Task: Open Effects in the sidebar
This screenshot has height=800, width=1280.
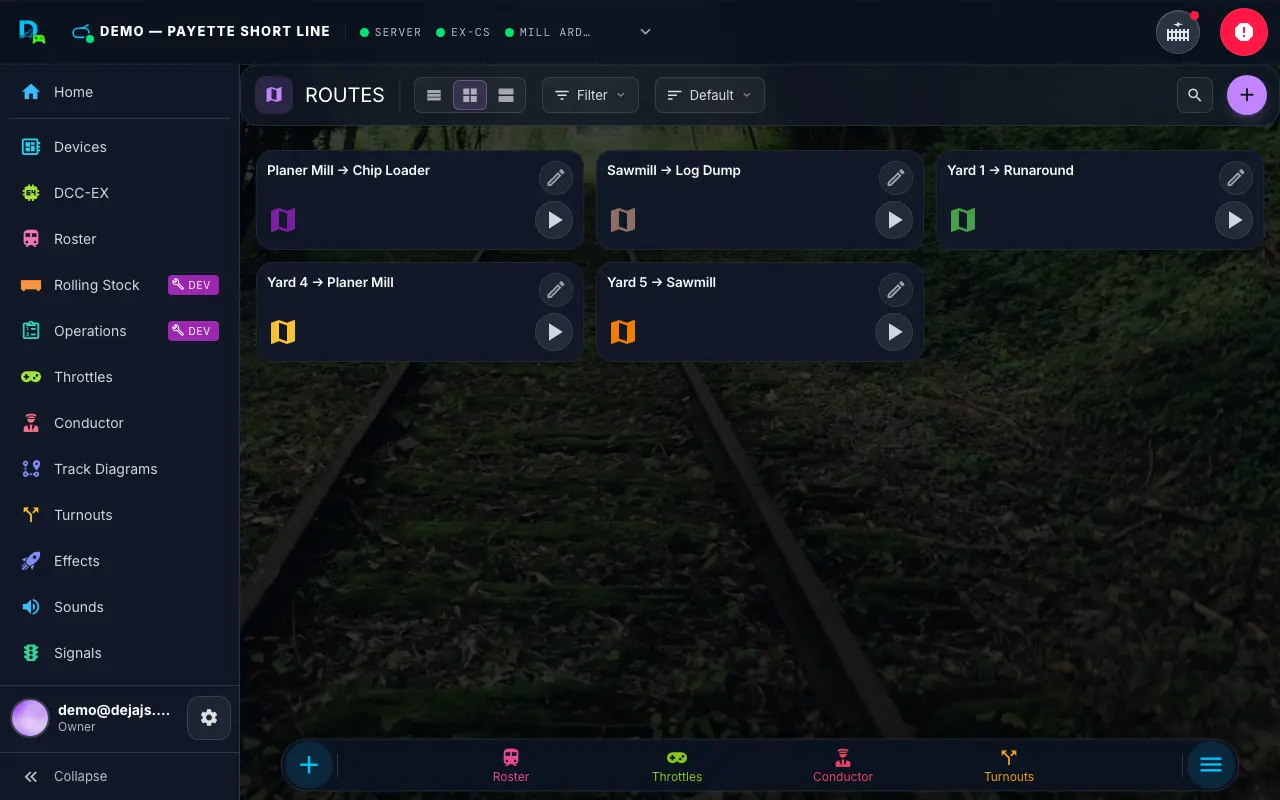Action: (119, 561)
